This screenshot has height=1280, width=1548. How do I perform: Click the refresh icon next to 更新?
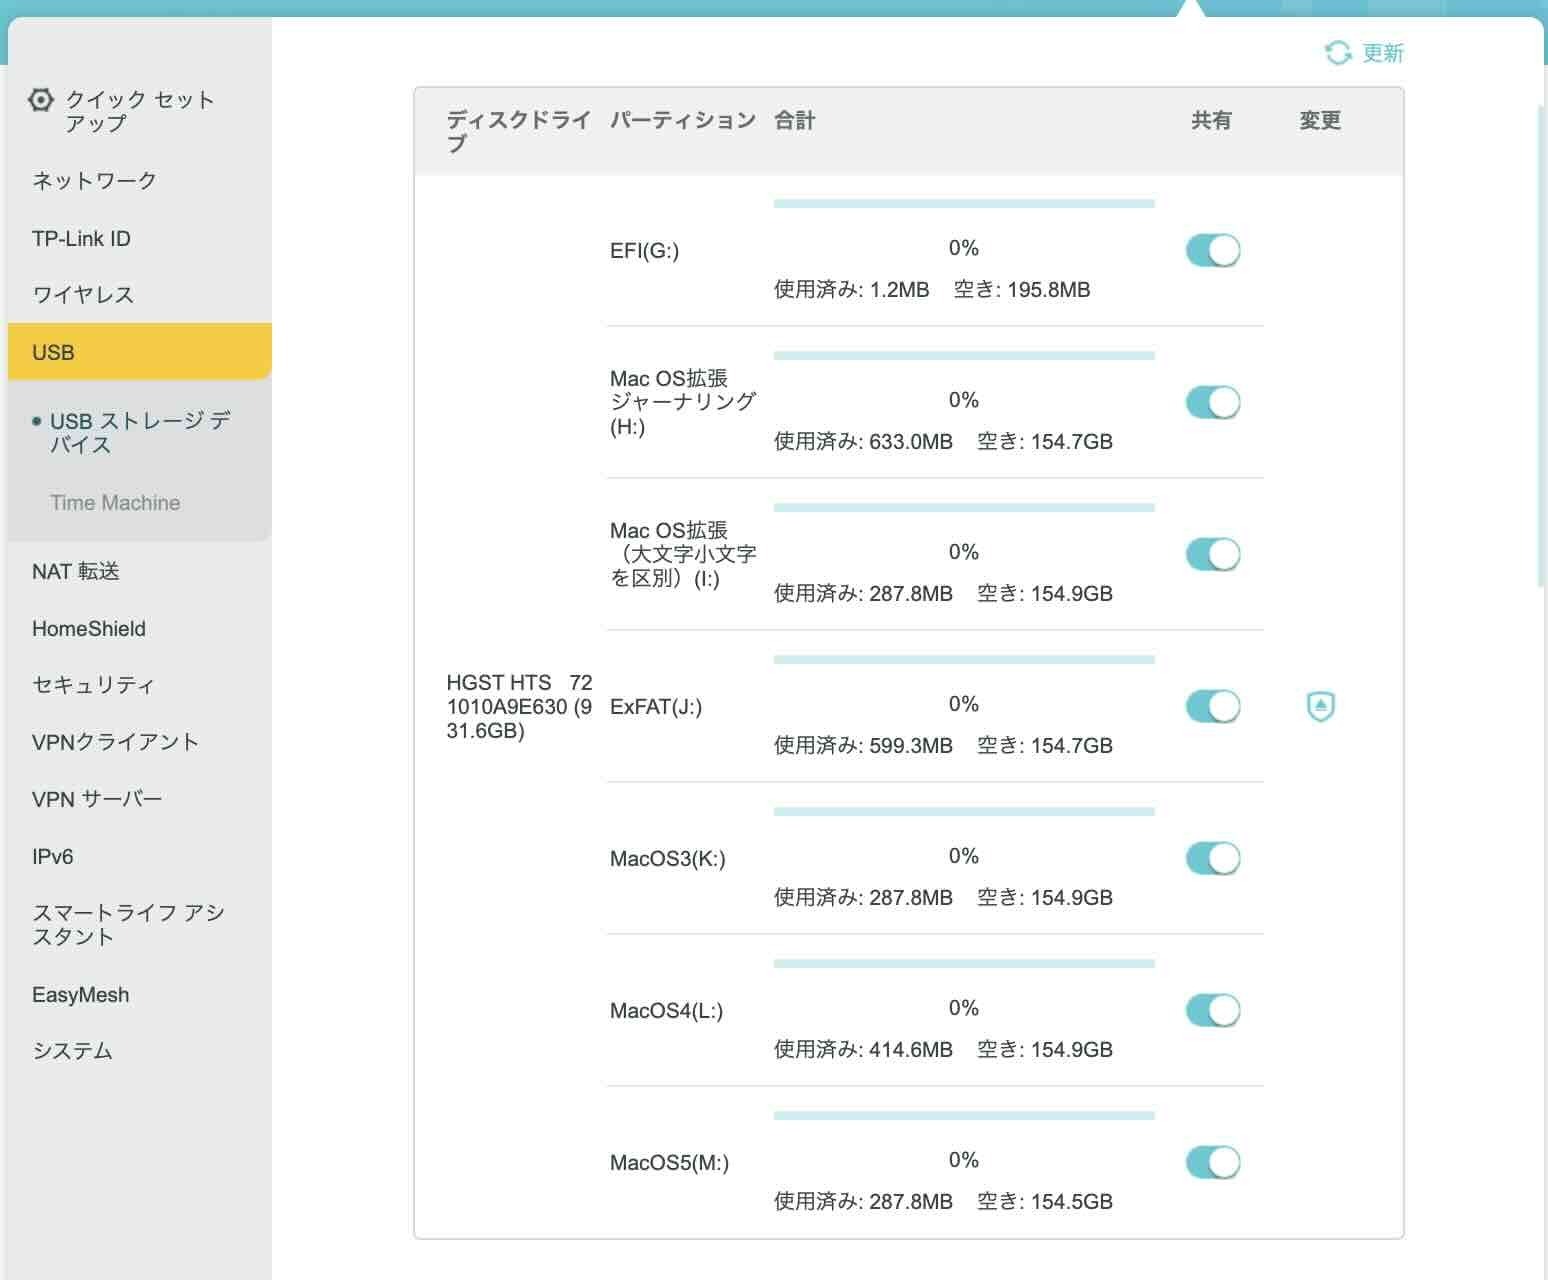click(x=1337, y=53)
